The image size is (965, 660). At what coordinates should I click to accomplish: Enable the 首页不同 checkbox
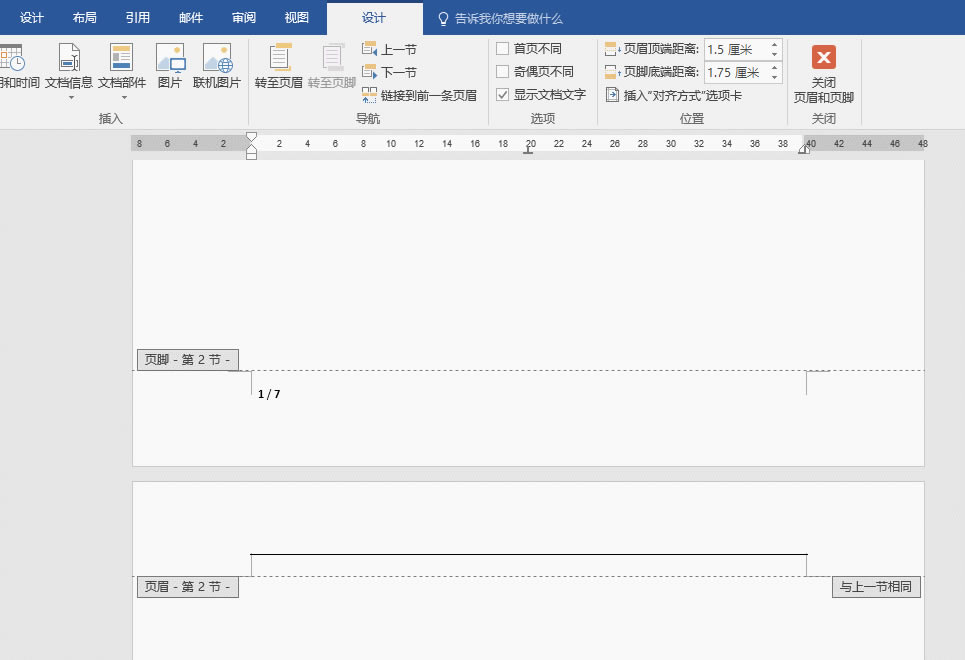click(x=503, y=49)
